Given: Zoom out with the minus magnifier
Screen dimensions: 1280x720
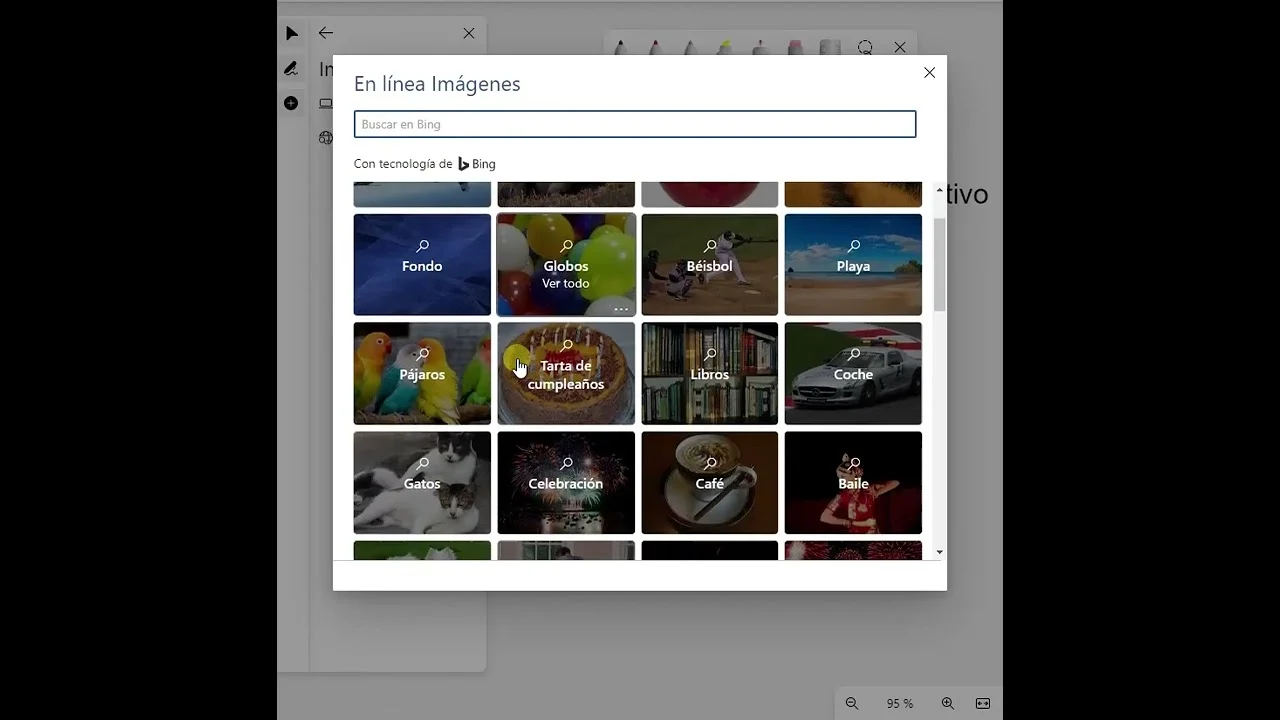Looking at the screenshot, I should 852,703.
